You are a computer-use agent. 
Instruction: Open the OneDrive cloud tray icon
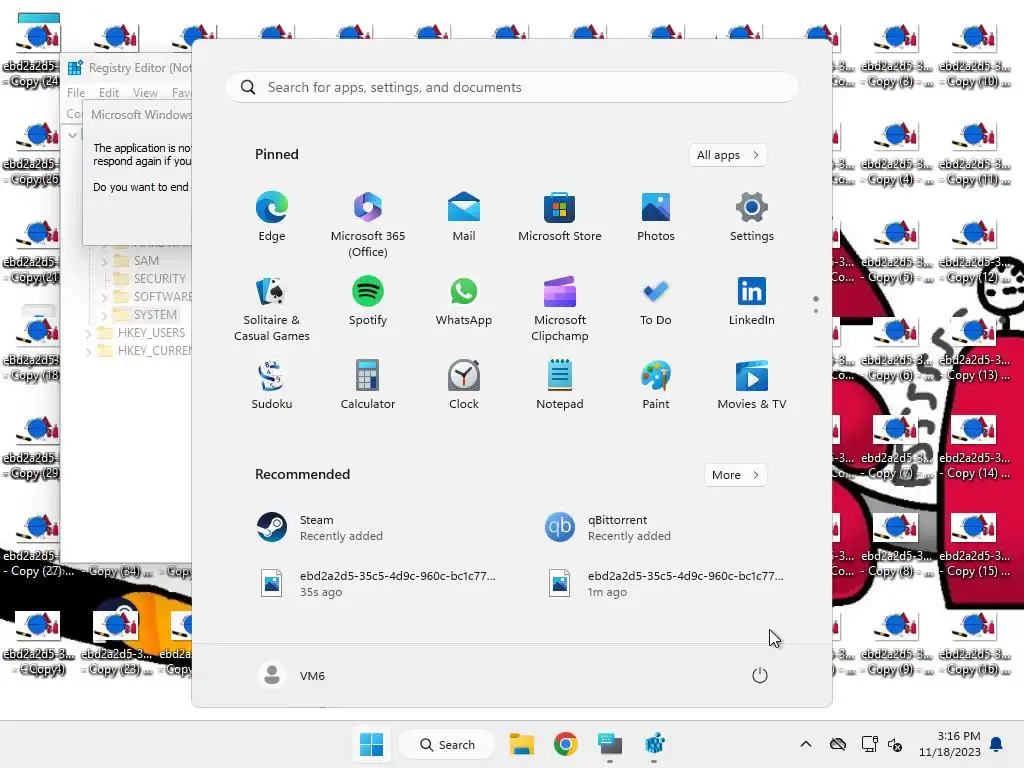pos(838,744)
